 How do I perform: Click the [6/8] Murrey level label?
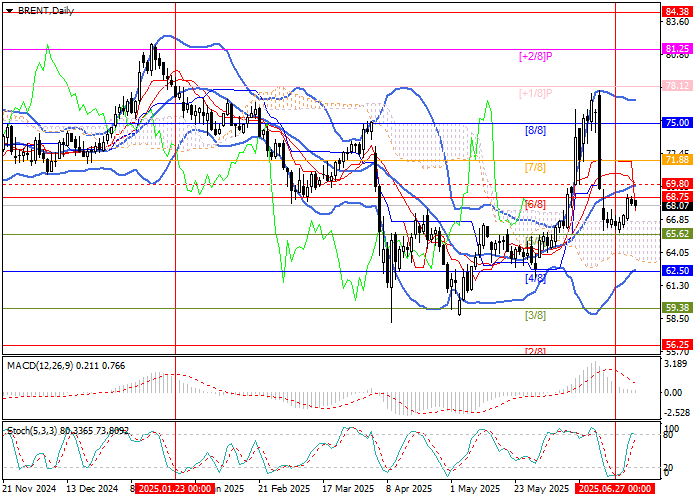point(535,204)
